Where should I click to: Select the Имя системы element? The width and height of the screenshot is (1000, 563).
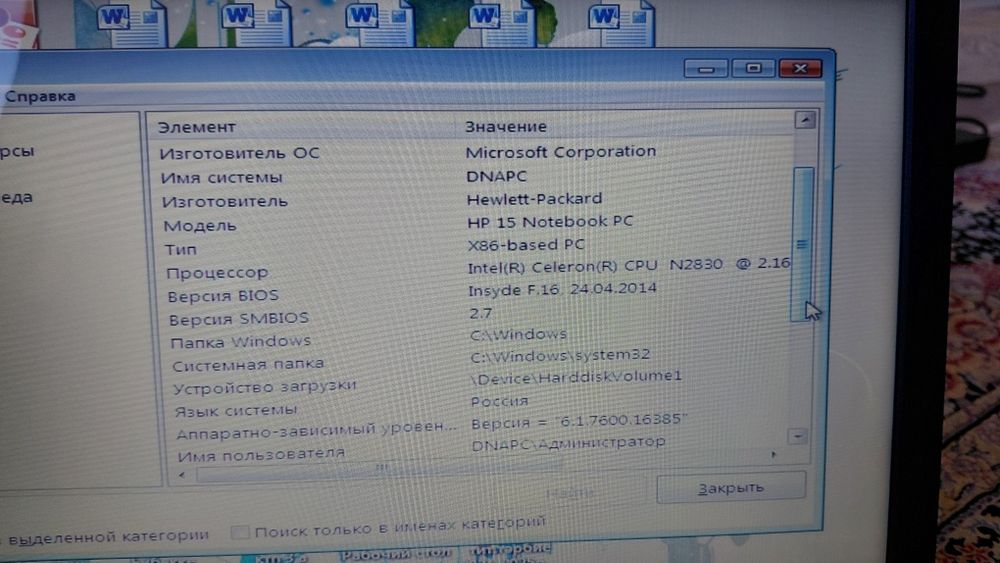[x=221, y=178]
